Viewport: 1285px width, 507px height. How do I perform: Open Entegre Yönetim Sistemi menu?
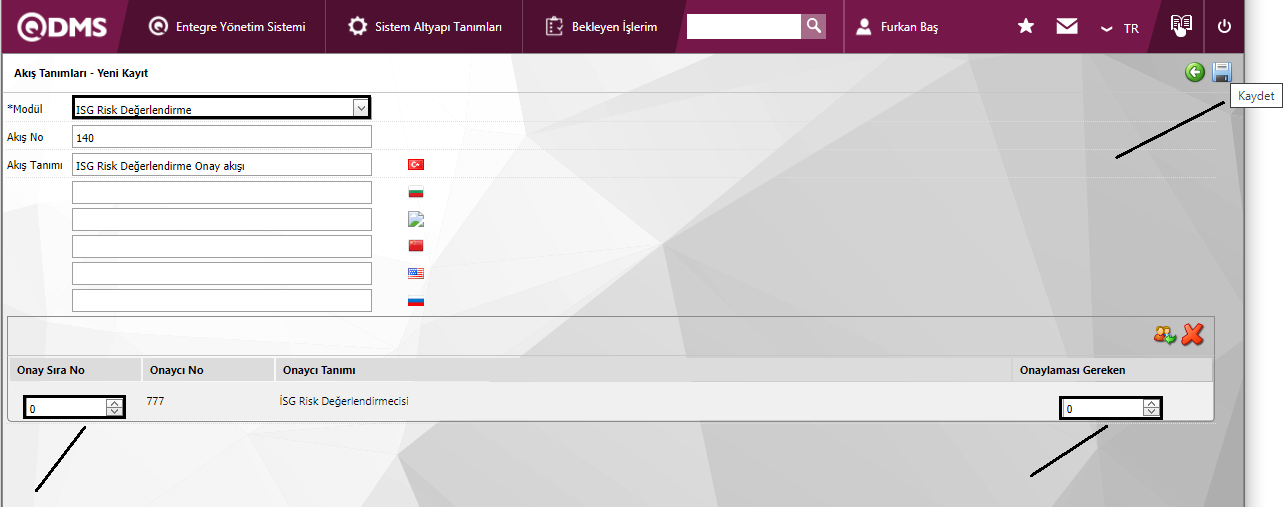tap(227, 27)
